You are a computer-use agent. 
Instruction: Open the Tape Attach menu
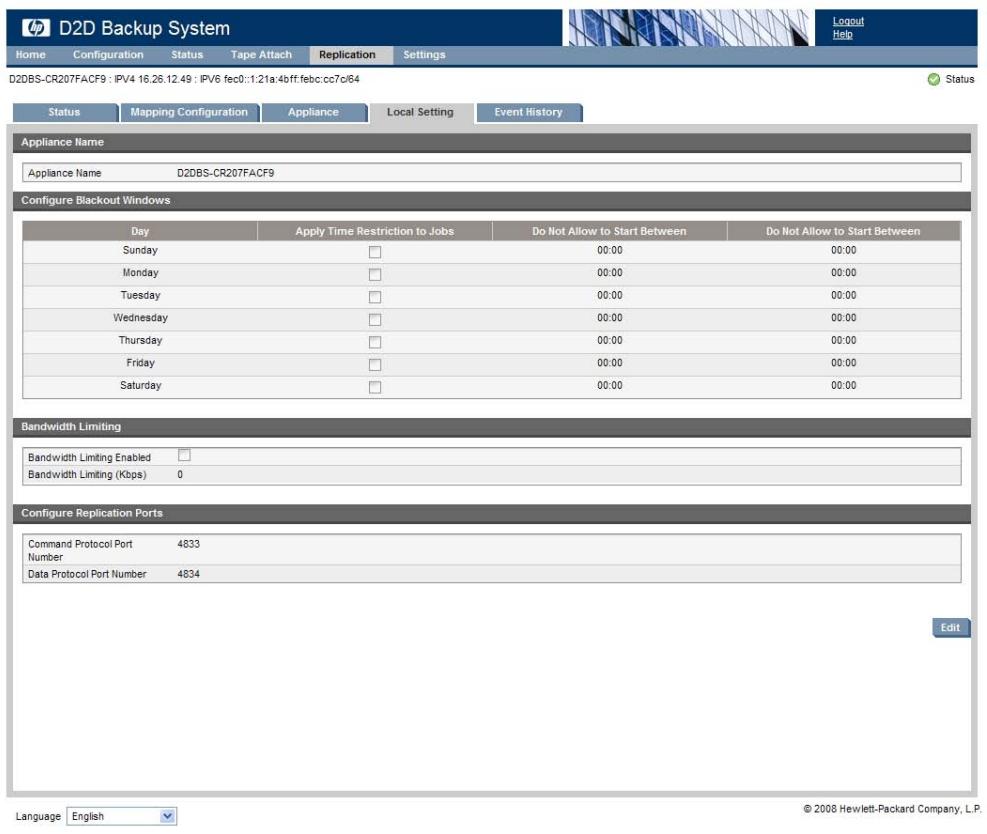[x=261, y=55]
